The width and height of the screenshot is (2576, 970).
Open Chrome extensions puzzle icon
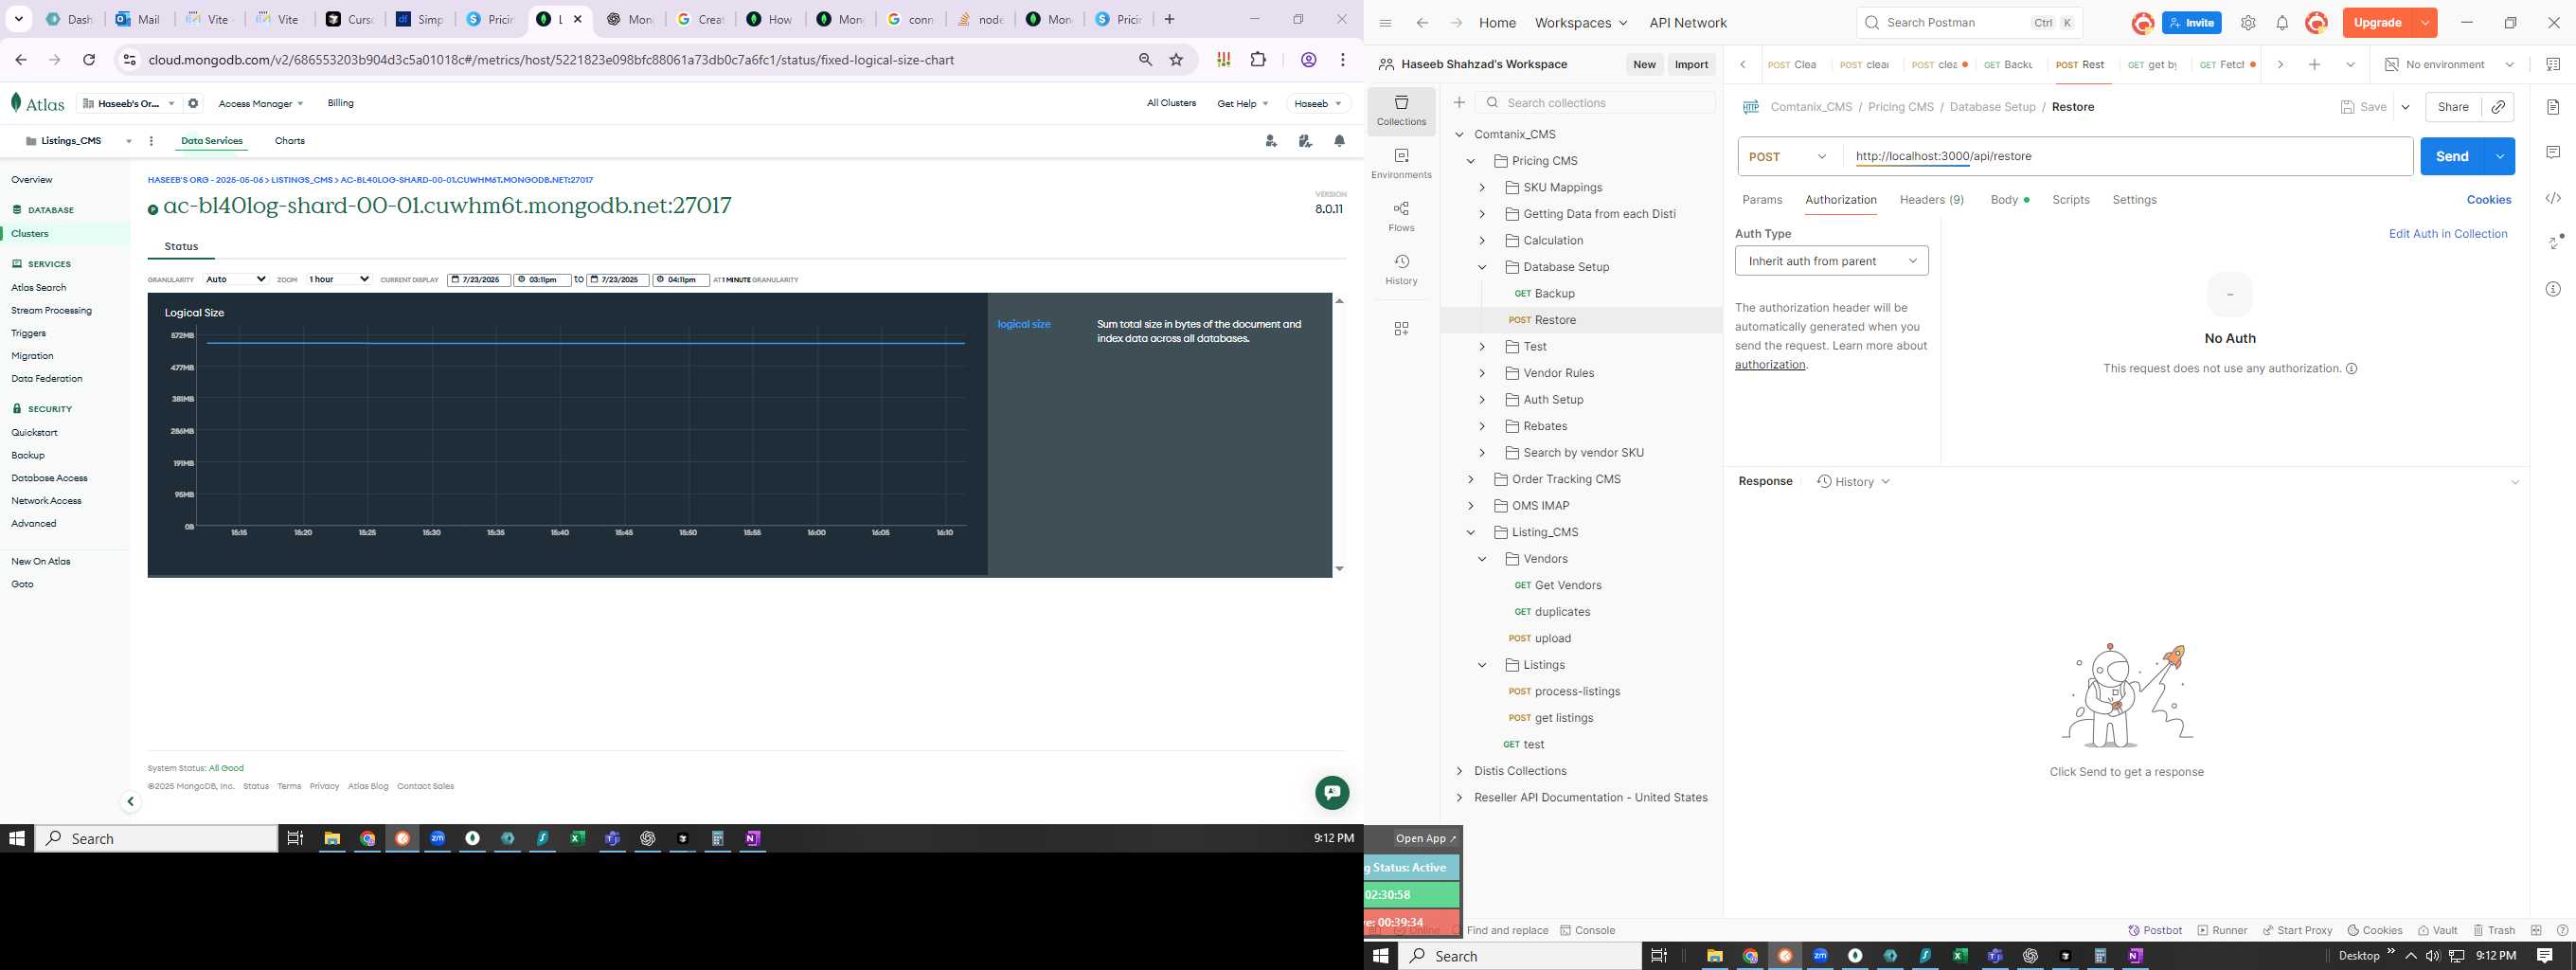[1258, 60]
